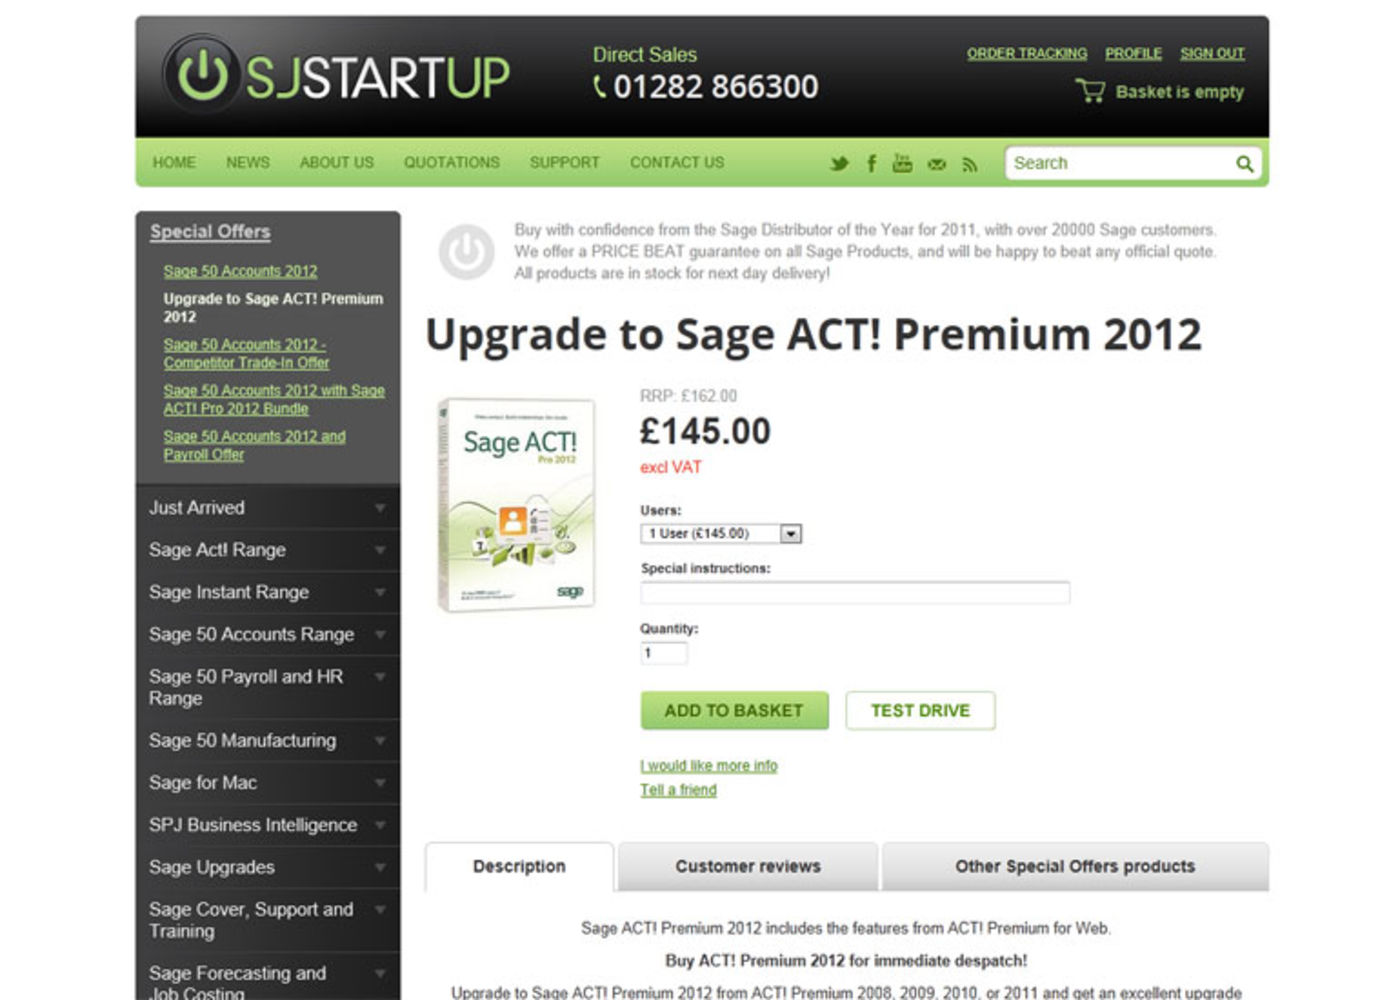Click the Facebook icon in the nav bar
The width and height of the screenshot is (1400, 1000).
coord(871,163)
